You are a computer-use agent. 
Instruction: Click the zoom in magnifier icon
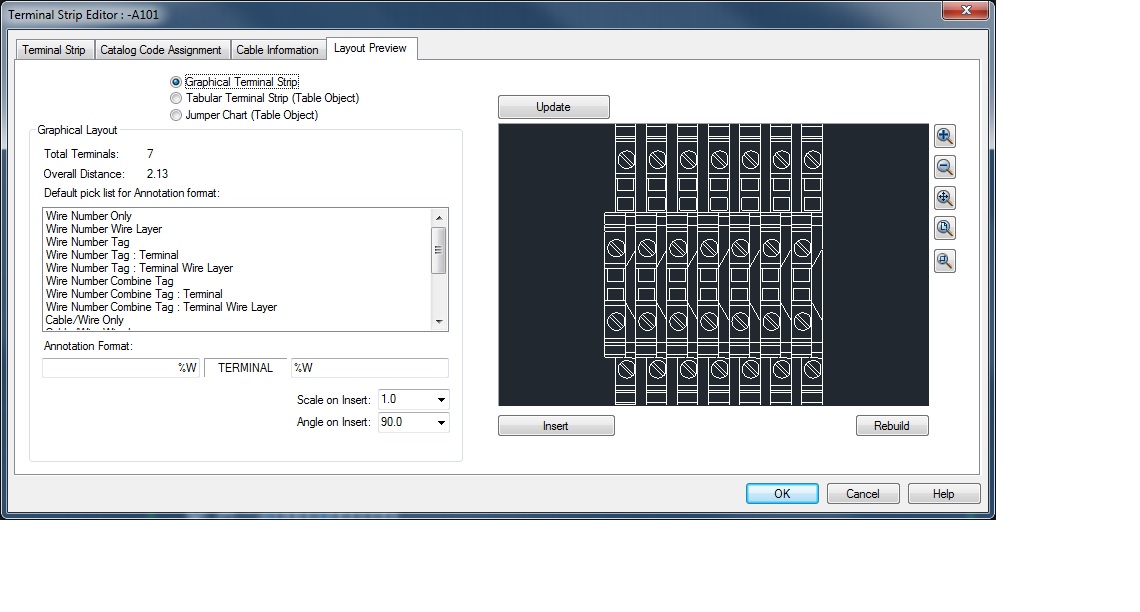[x=944, y=136]
